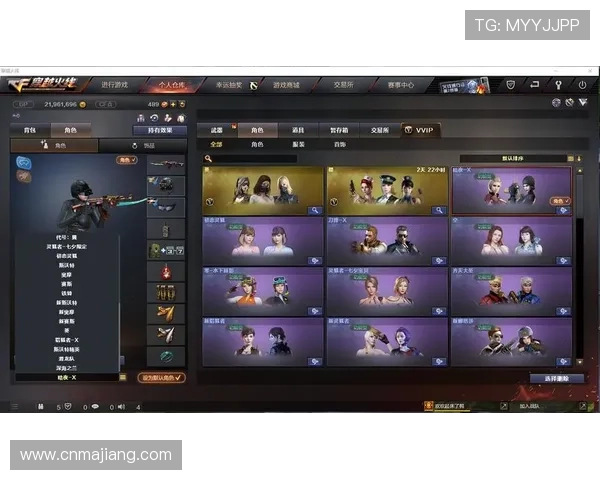The height and width of the screenshot is (480, 600).
Task: Click the podium-like icon above 持有效果
Action: 141,118
